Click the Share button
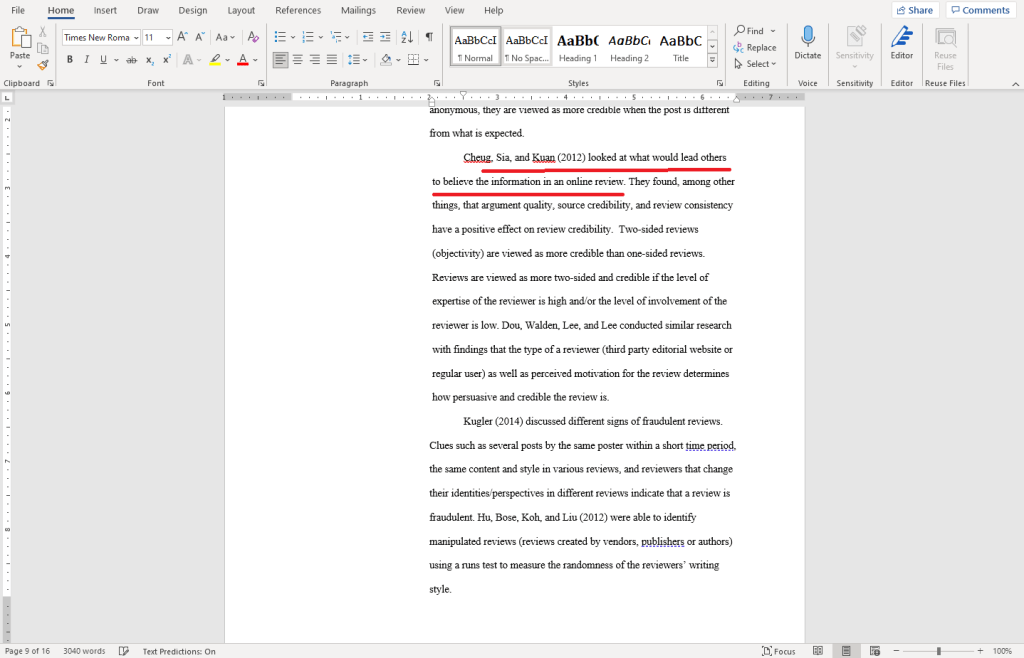The width and height of the screenshot is (1024, 658). (914, 10)
